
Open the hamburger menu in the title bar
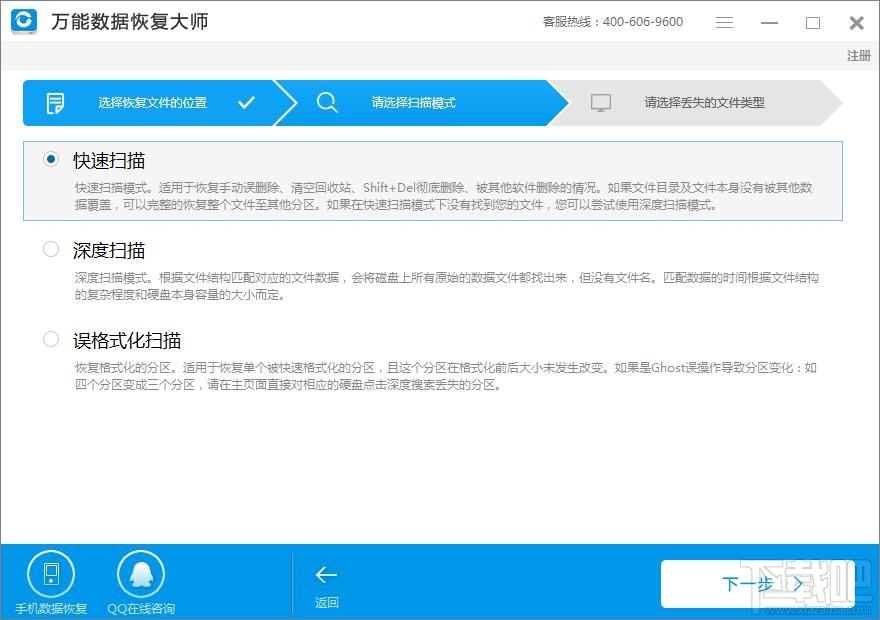(725, 22)
